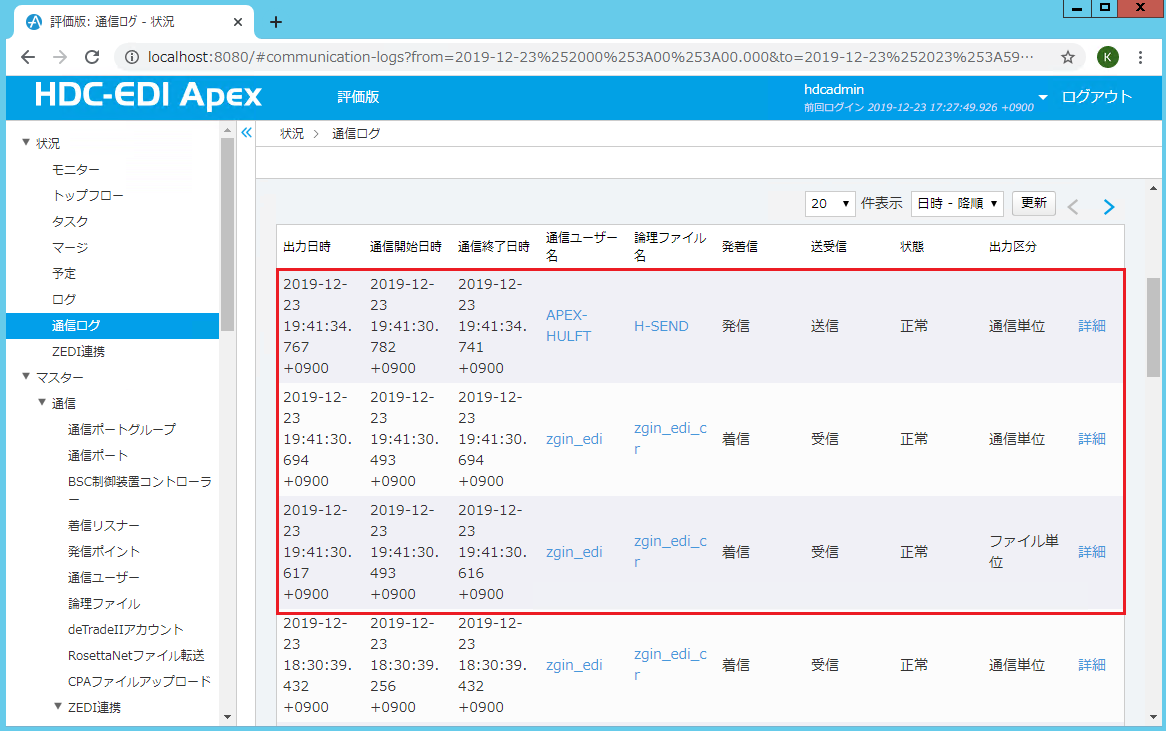The image size is (1166, 731).
Task: Bookmark page with star icon
Action: coord(1068,57)
